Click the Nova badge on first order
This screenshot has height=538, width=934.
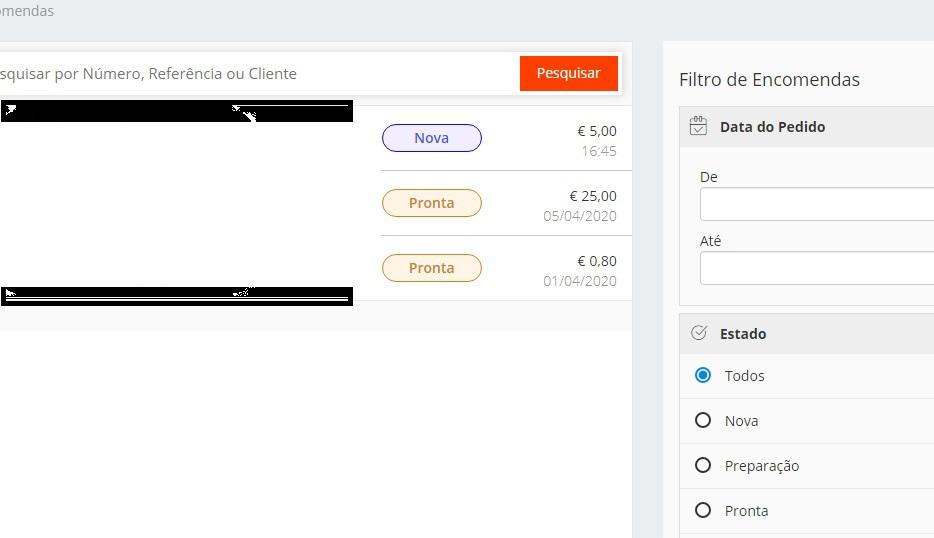coord(431,138)
